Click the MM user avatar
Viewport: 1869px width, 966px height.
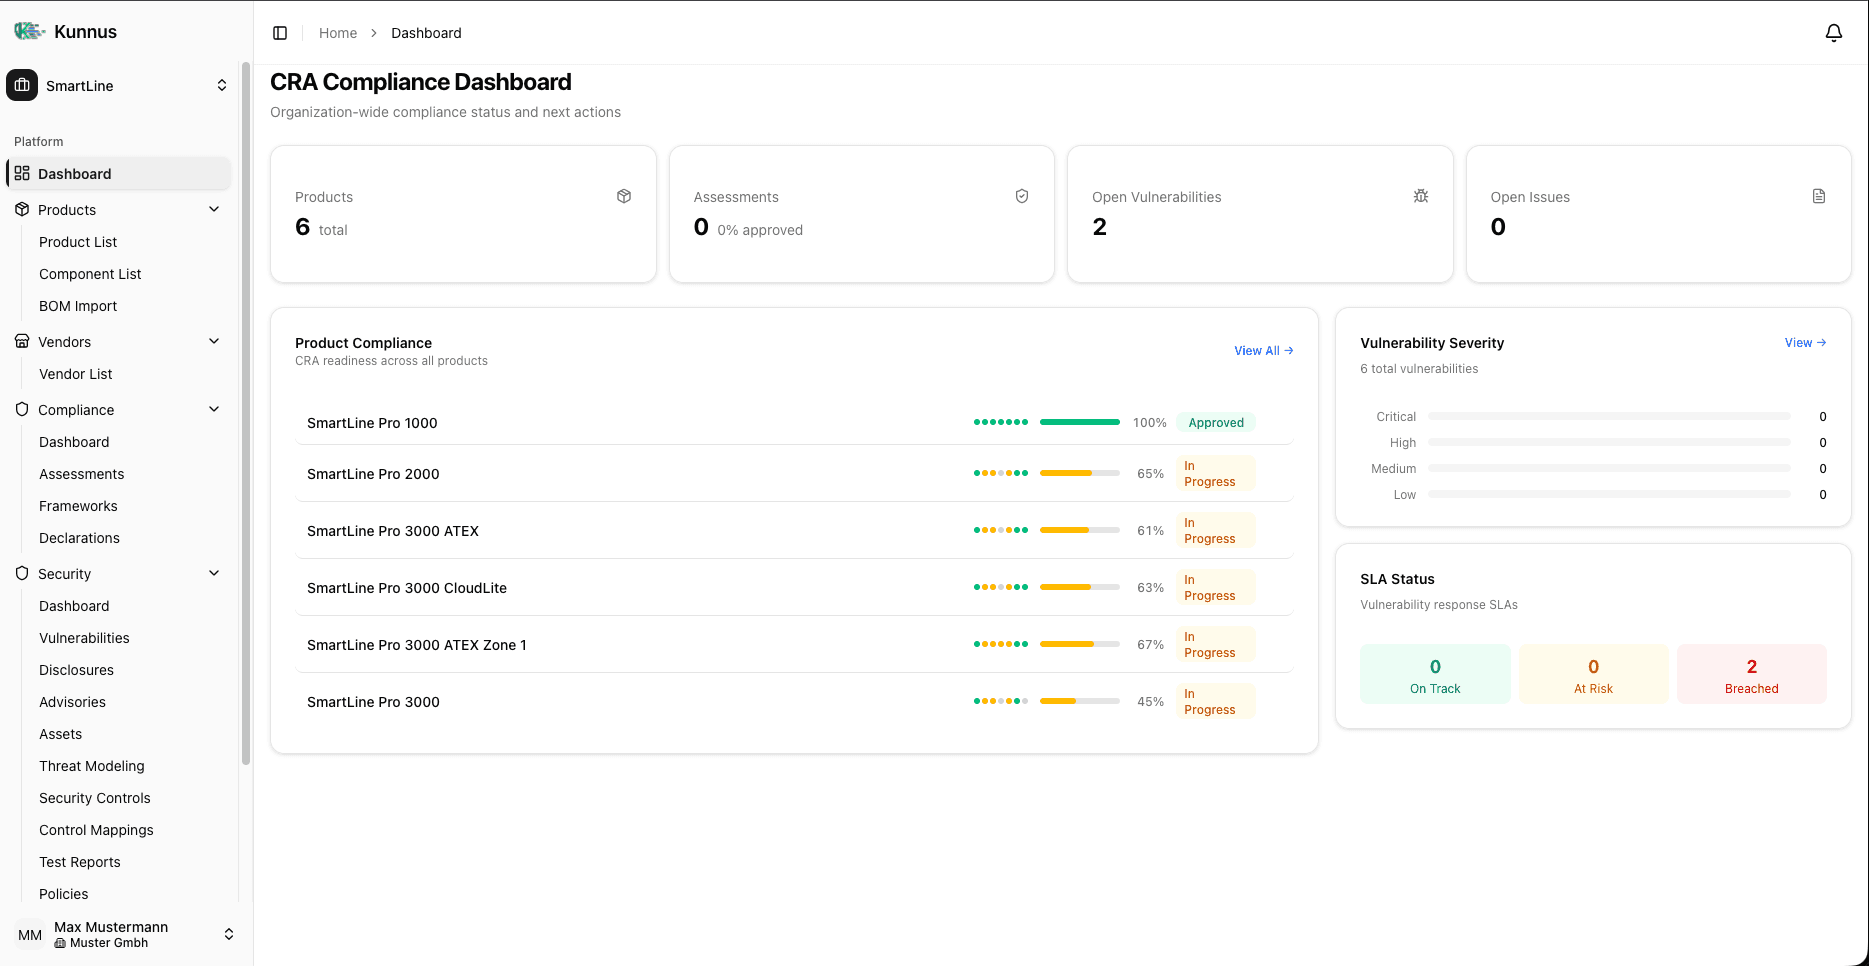point(30,935)
